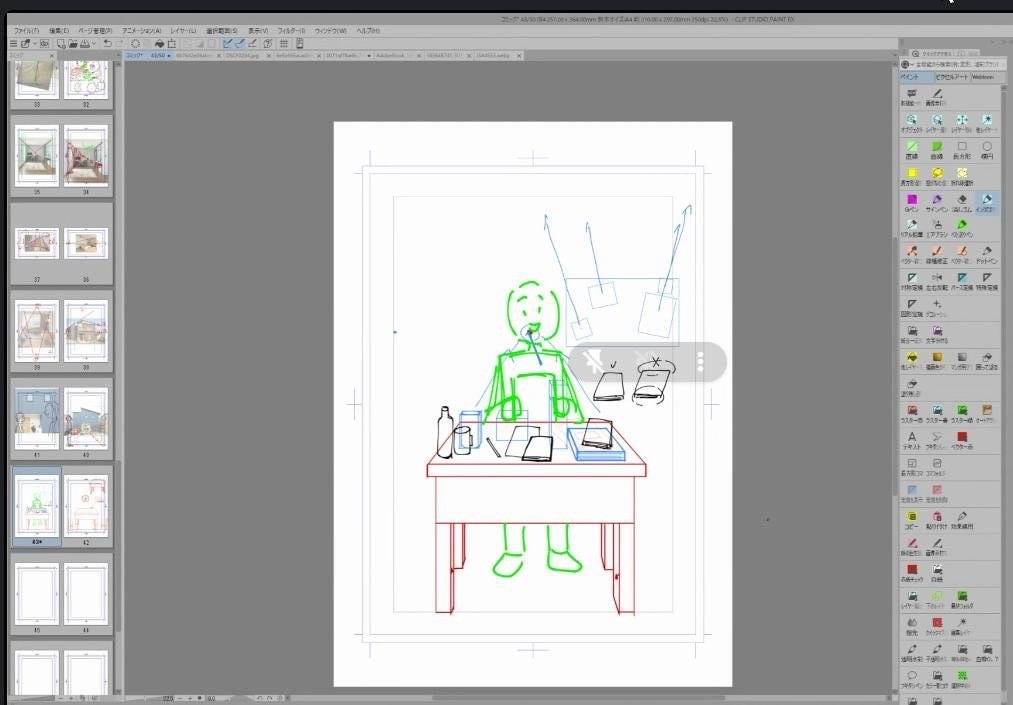This screenshot has height=705, width=1013.
Task: Open the ページ管理(P) menu
Action: (95, 30)
